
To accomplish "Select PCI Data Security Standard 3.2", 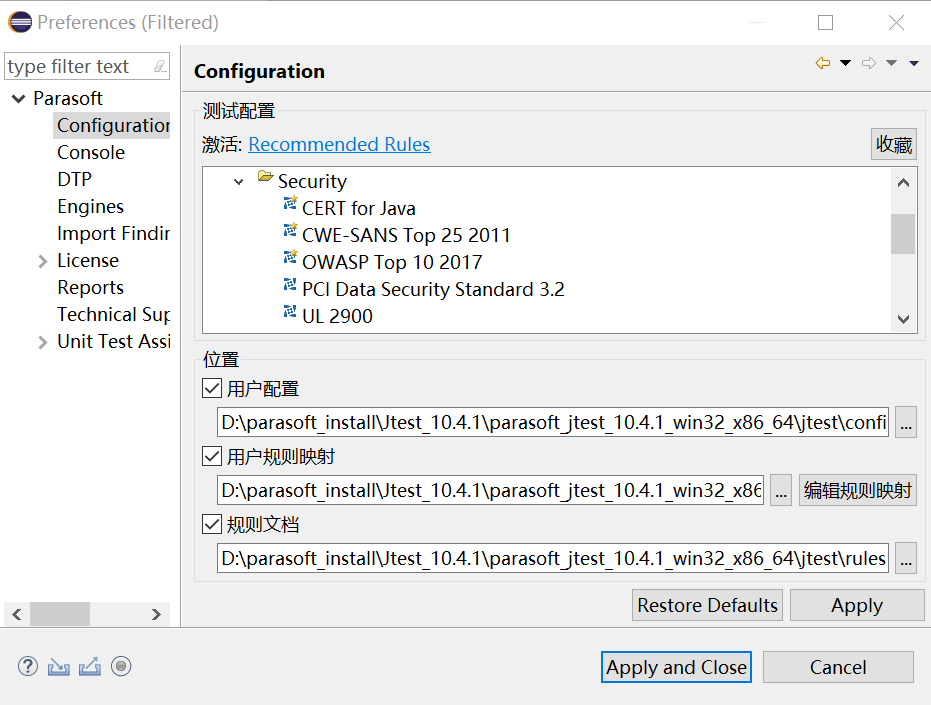I will tap(433, 289).
